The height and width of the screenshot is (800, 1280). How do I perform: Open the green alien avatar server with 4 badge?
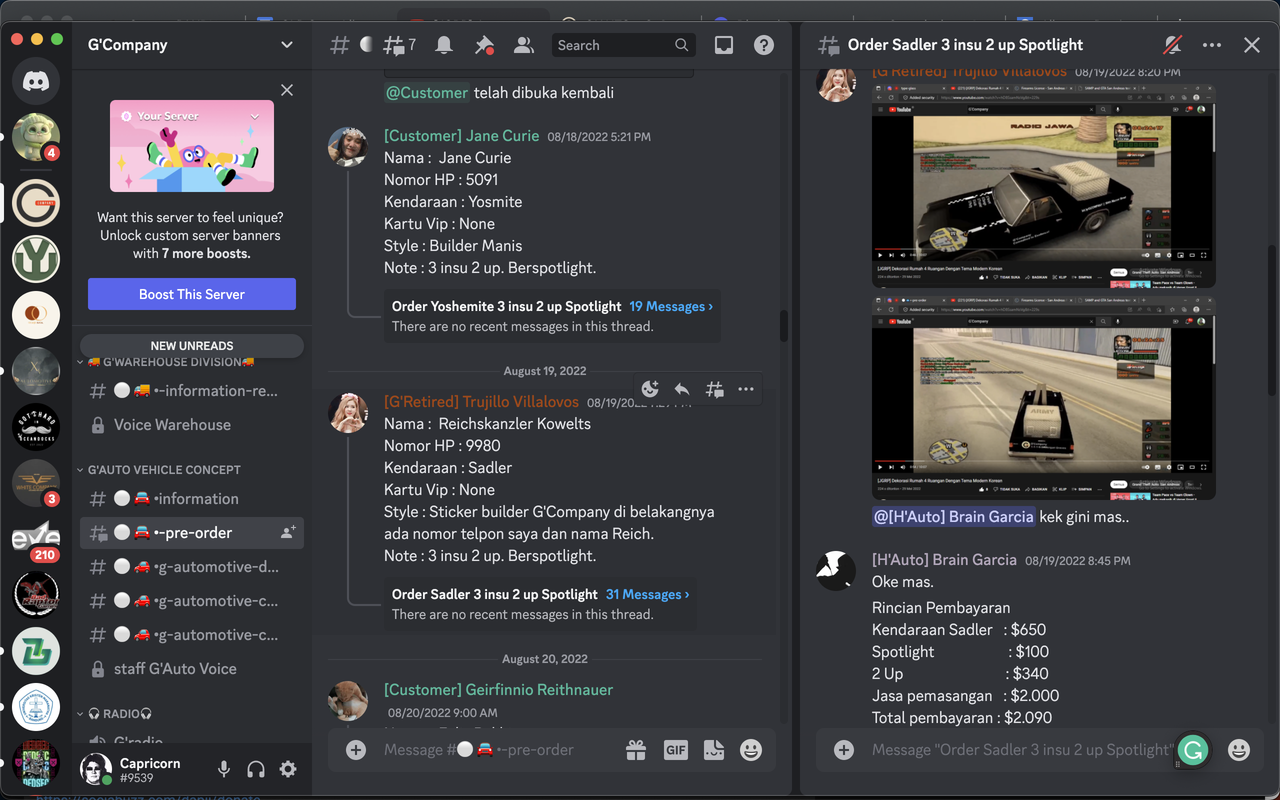pos(36,137)
